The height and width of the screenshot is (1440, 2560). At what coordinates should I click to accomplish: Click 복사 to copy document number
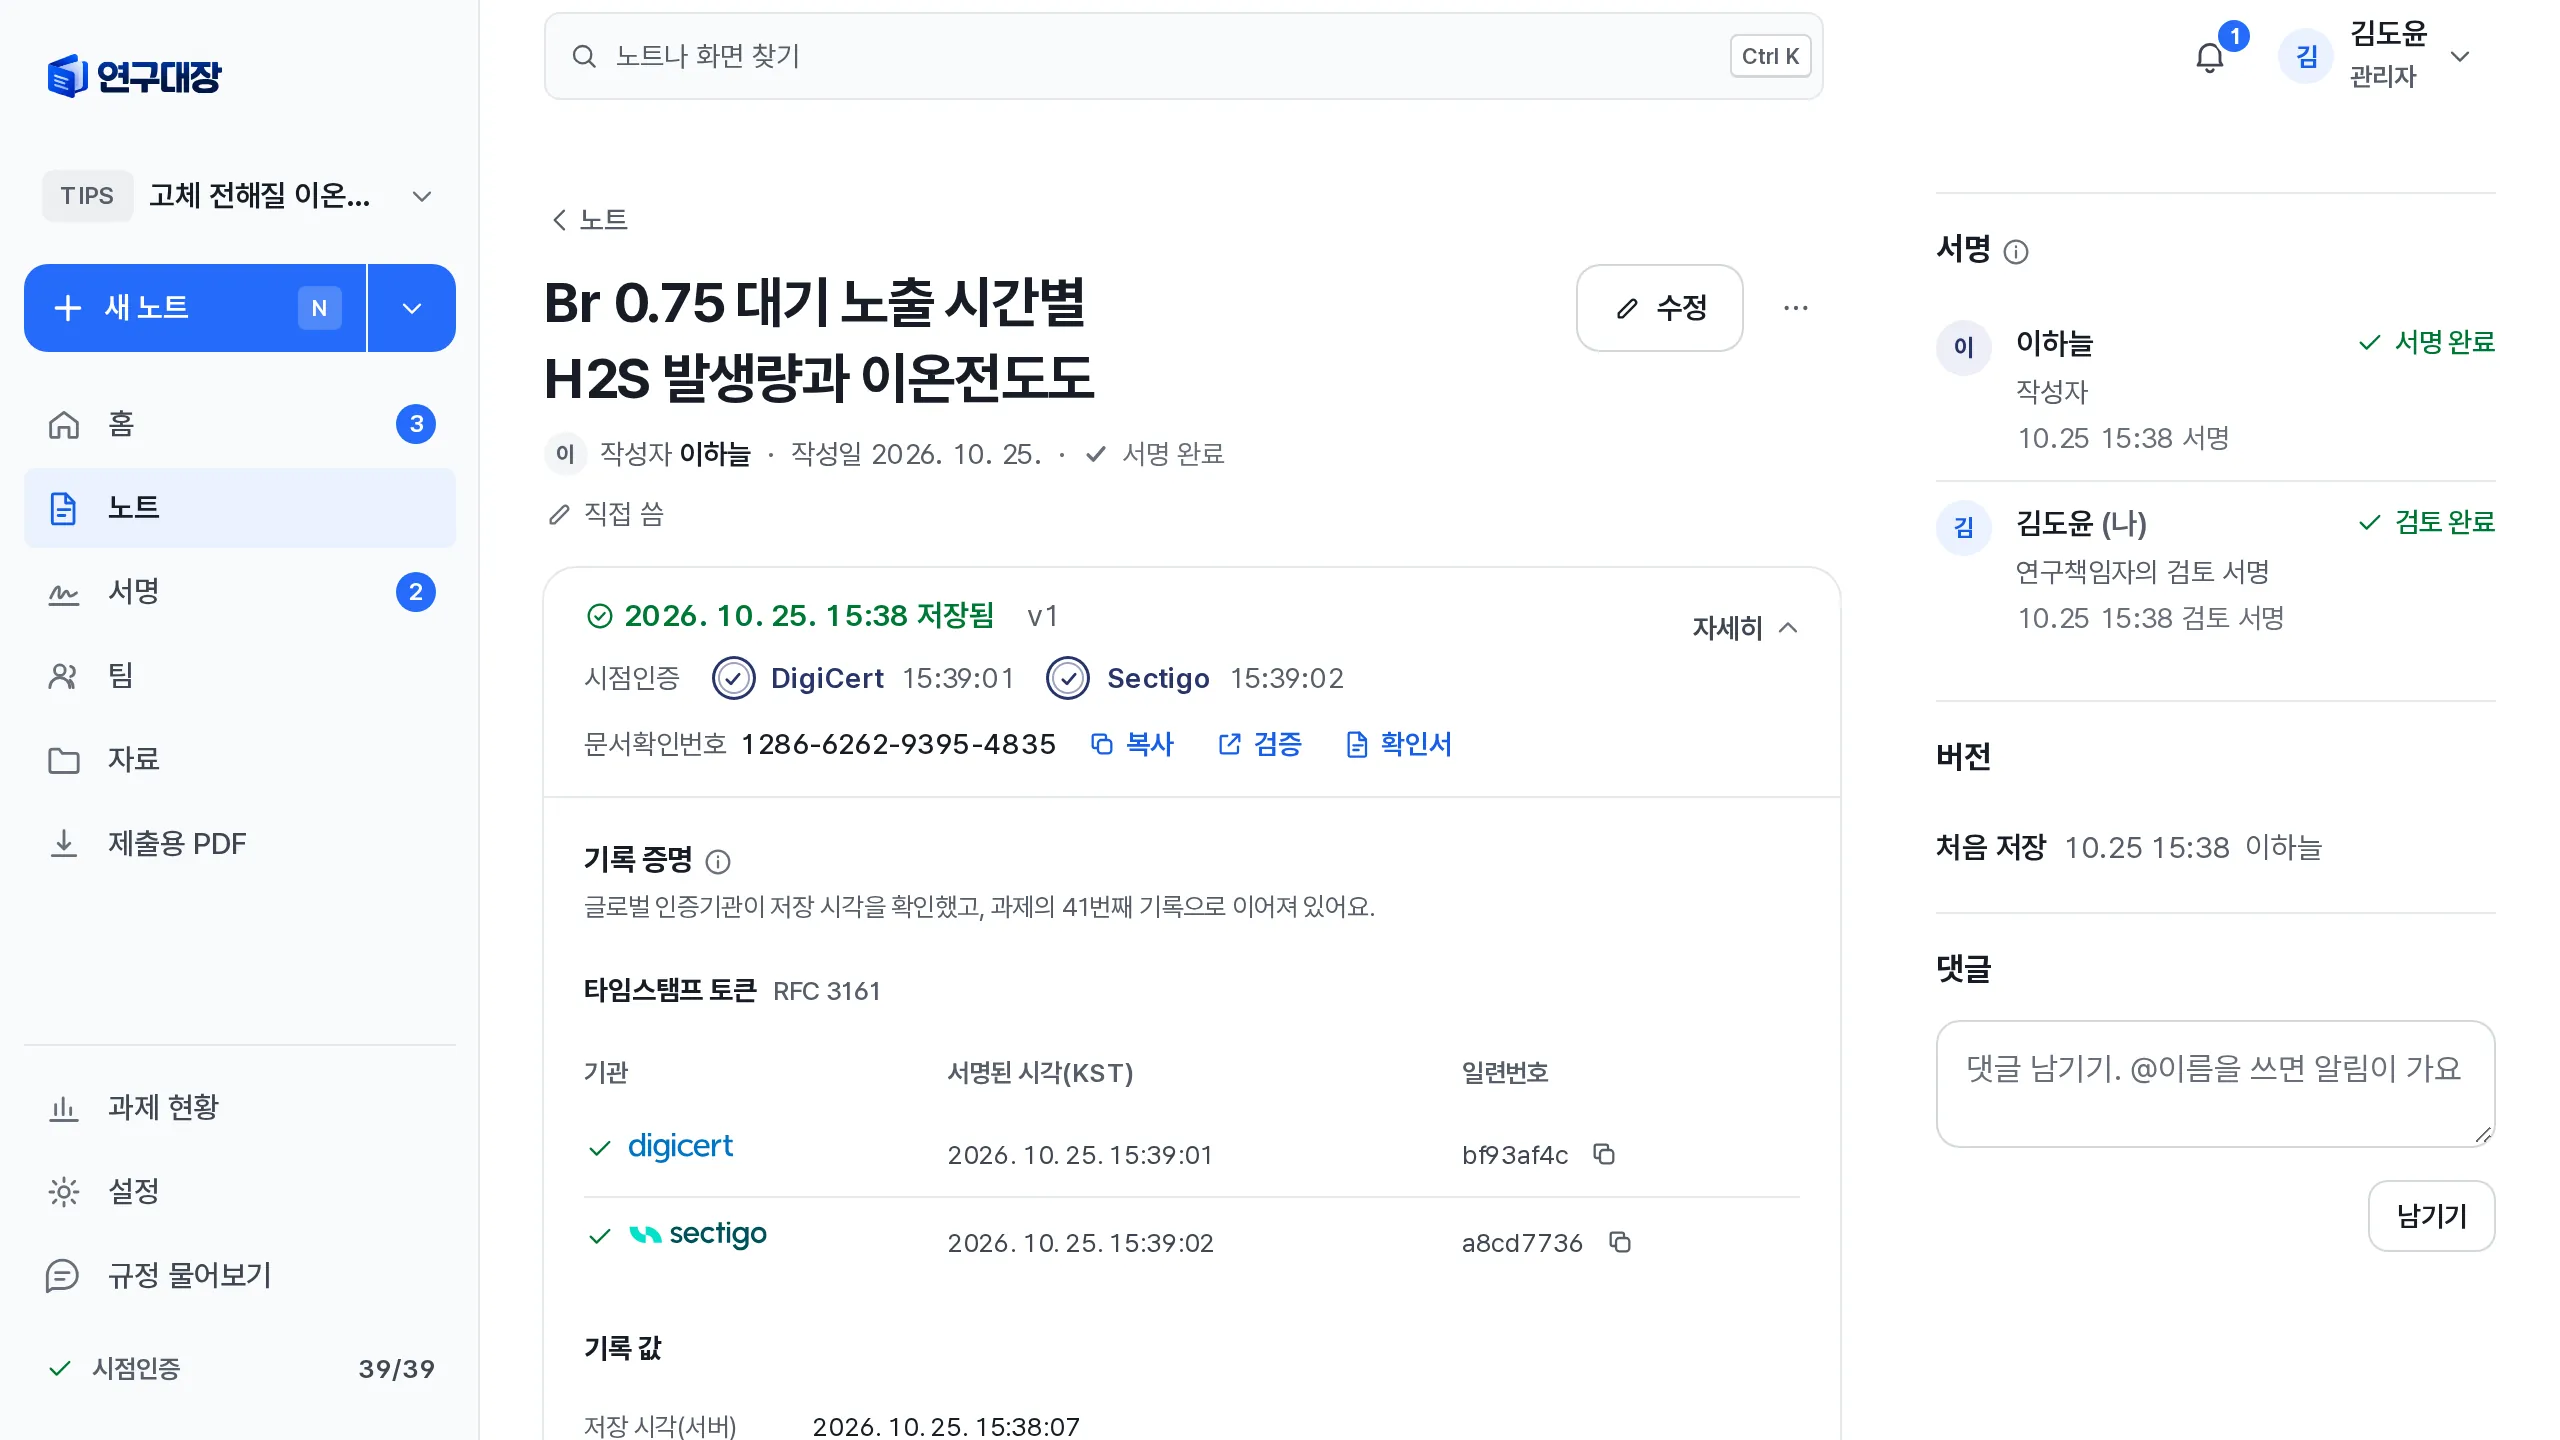[1132, 744]
